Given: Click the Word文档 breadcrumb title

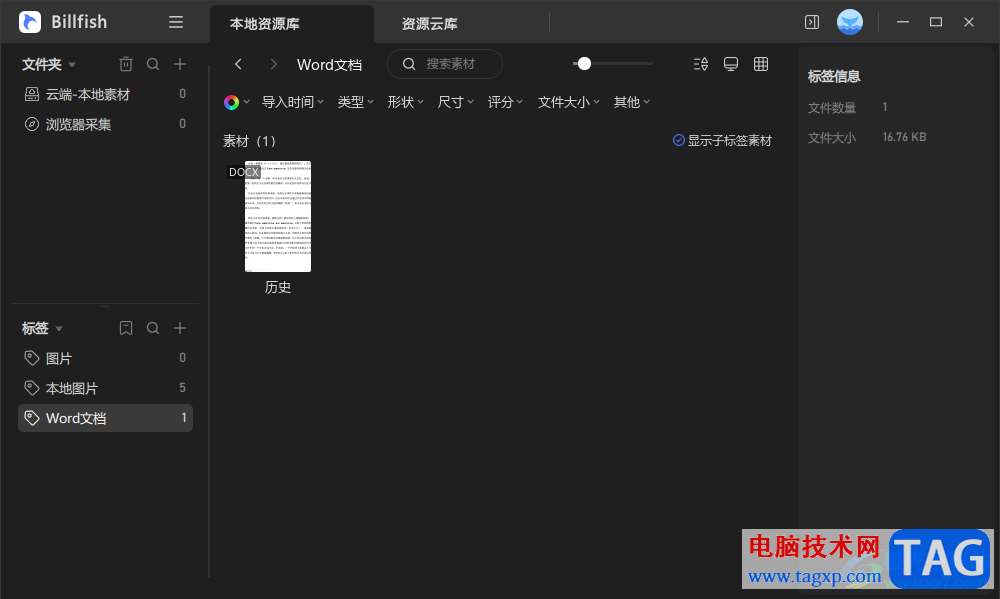Looking at the screenshot, I should (x=329, y=64).
